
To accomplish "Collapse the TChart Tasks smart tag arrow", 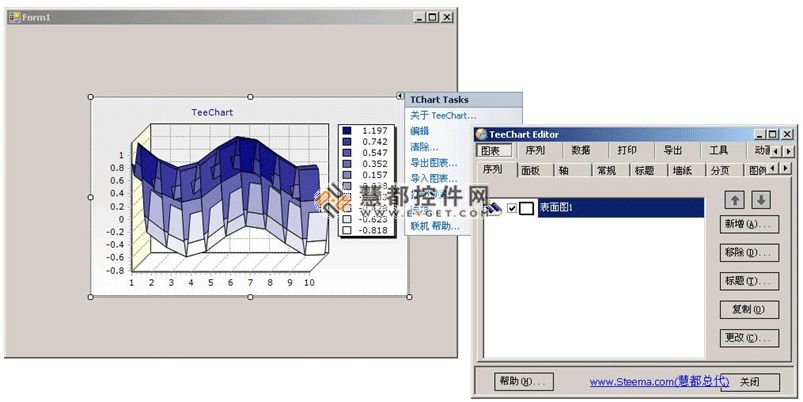I will (400, 95).
